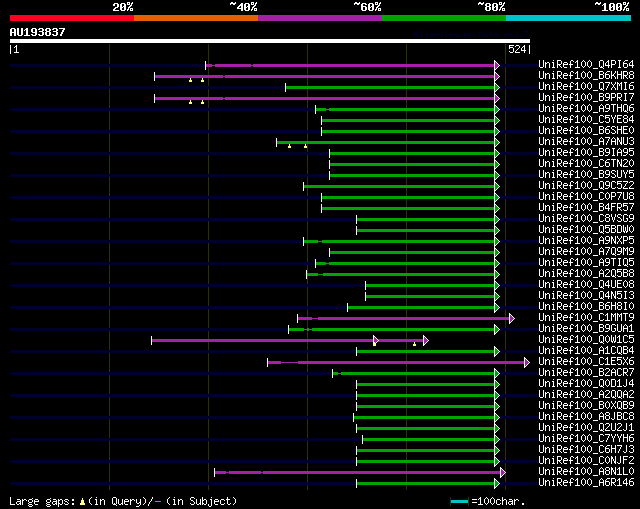640x509 pixels.
Task: Click the UniRef100_C0NJF2 label
Action: tap(586, 461)
